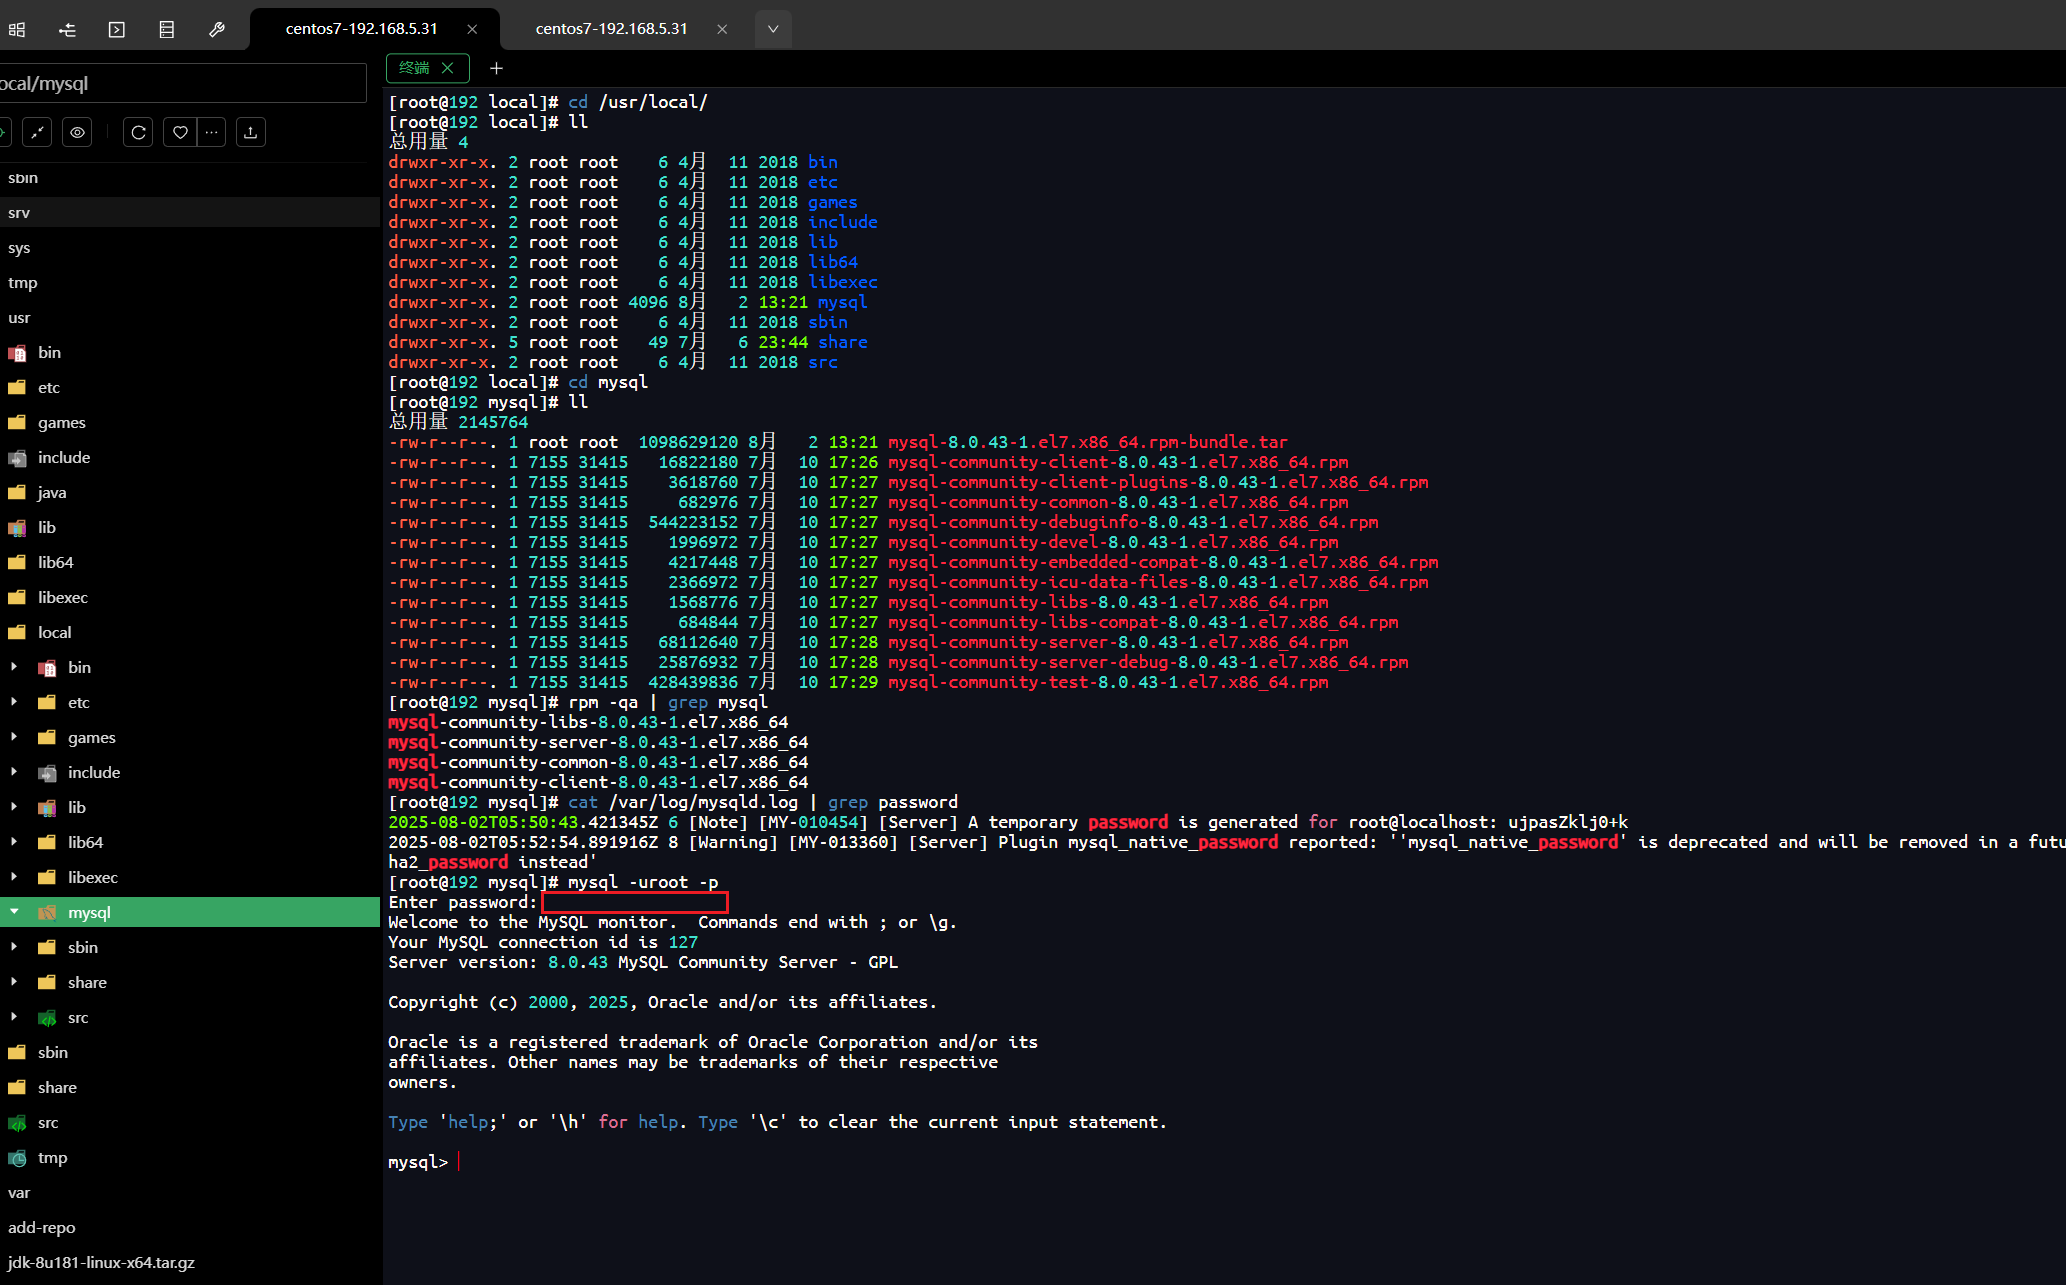Open the dashboard grid view icon
2066x1285 pixels.
pos(17,29)
